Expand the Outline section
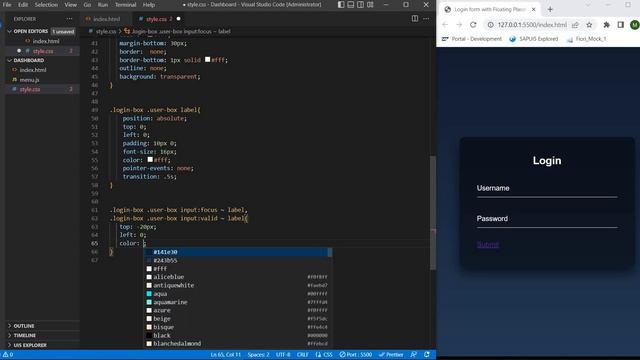Image resolution: width=640 pixels, height=360 pixels. [x=41, y=326]
